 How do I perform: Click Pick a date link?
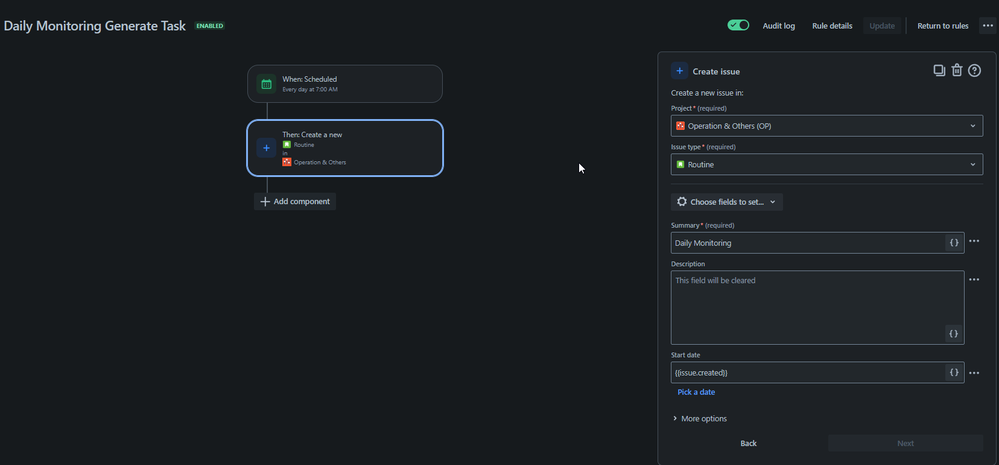click(x=696, y=392)
